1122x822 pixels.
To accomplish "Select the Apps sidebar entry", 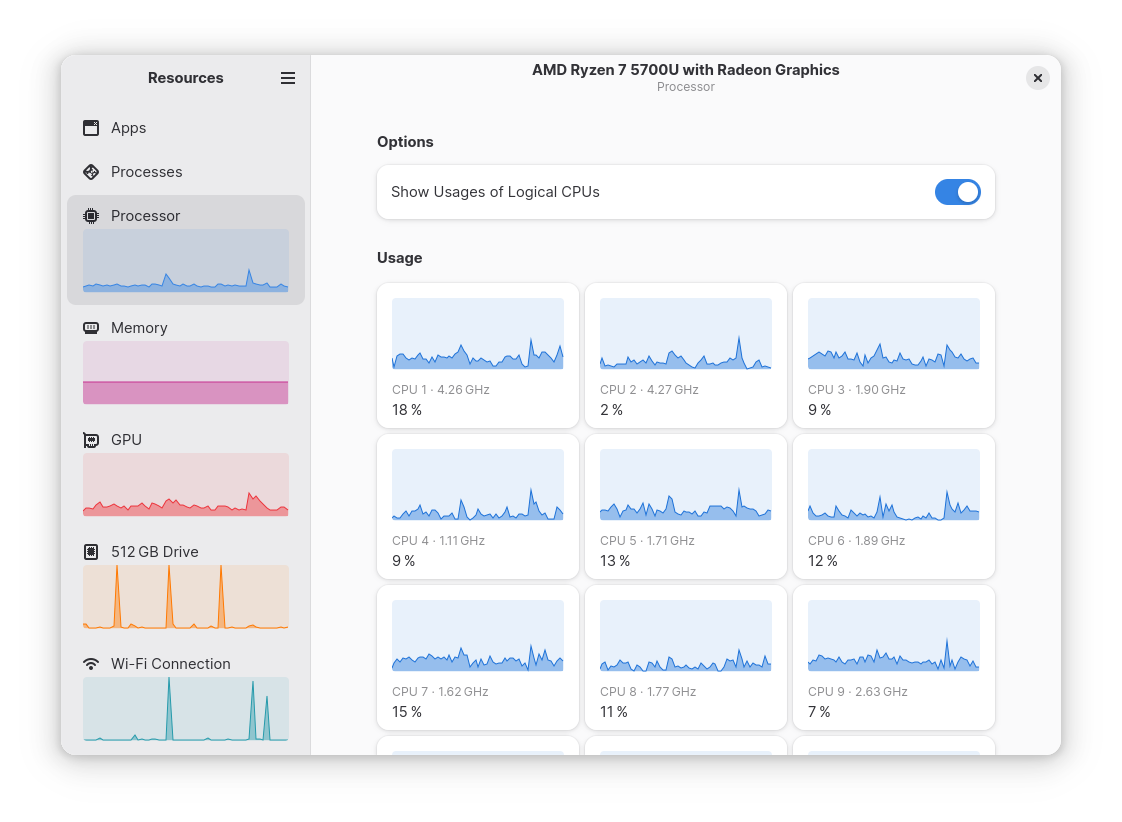I will pyautogui.click(x=129, y=128).
